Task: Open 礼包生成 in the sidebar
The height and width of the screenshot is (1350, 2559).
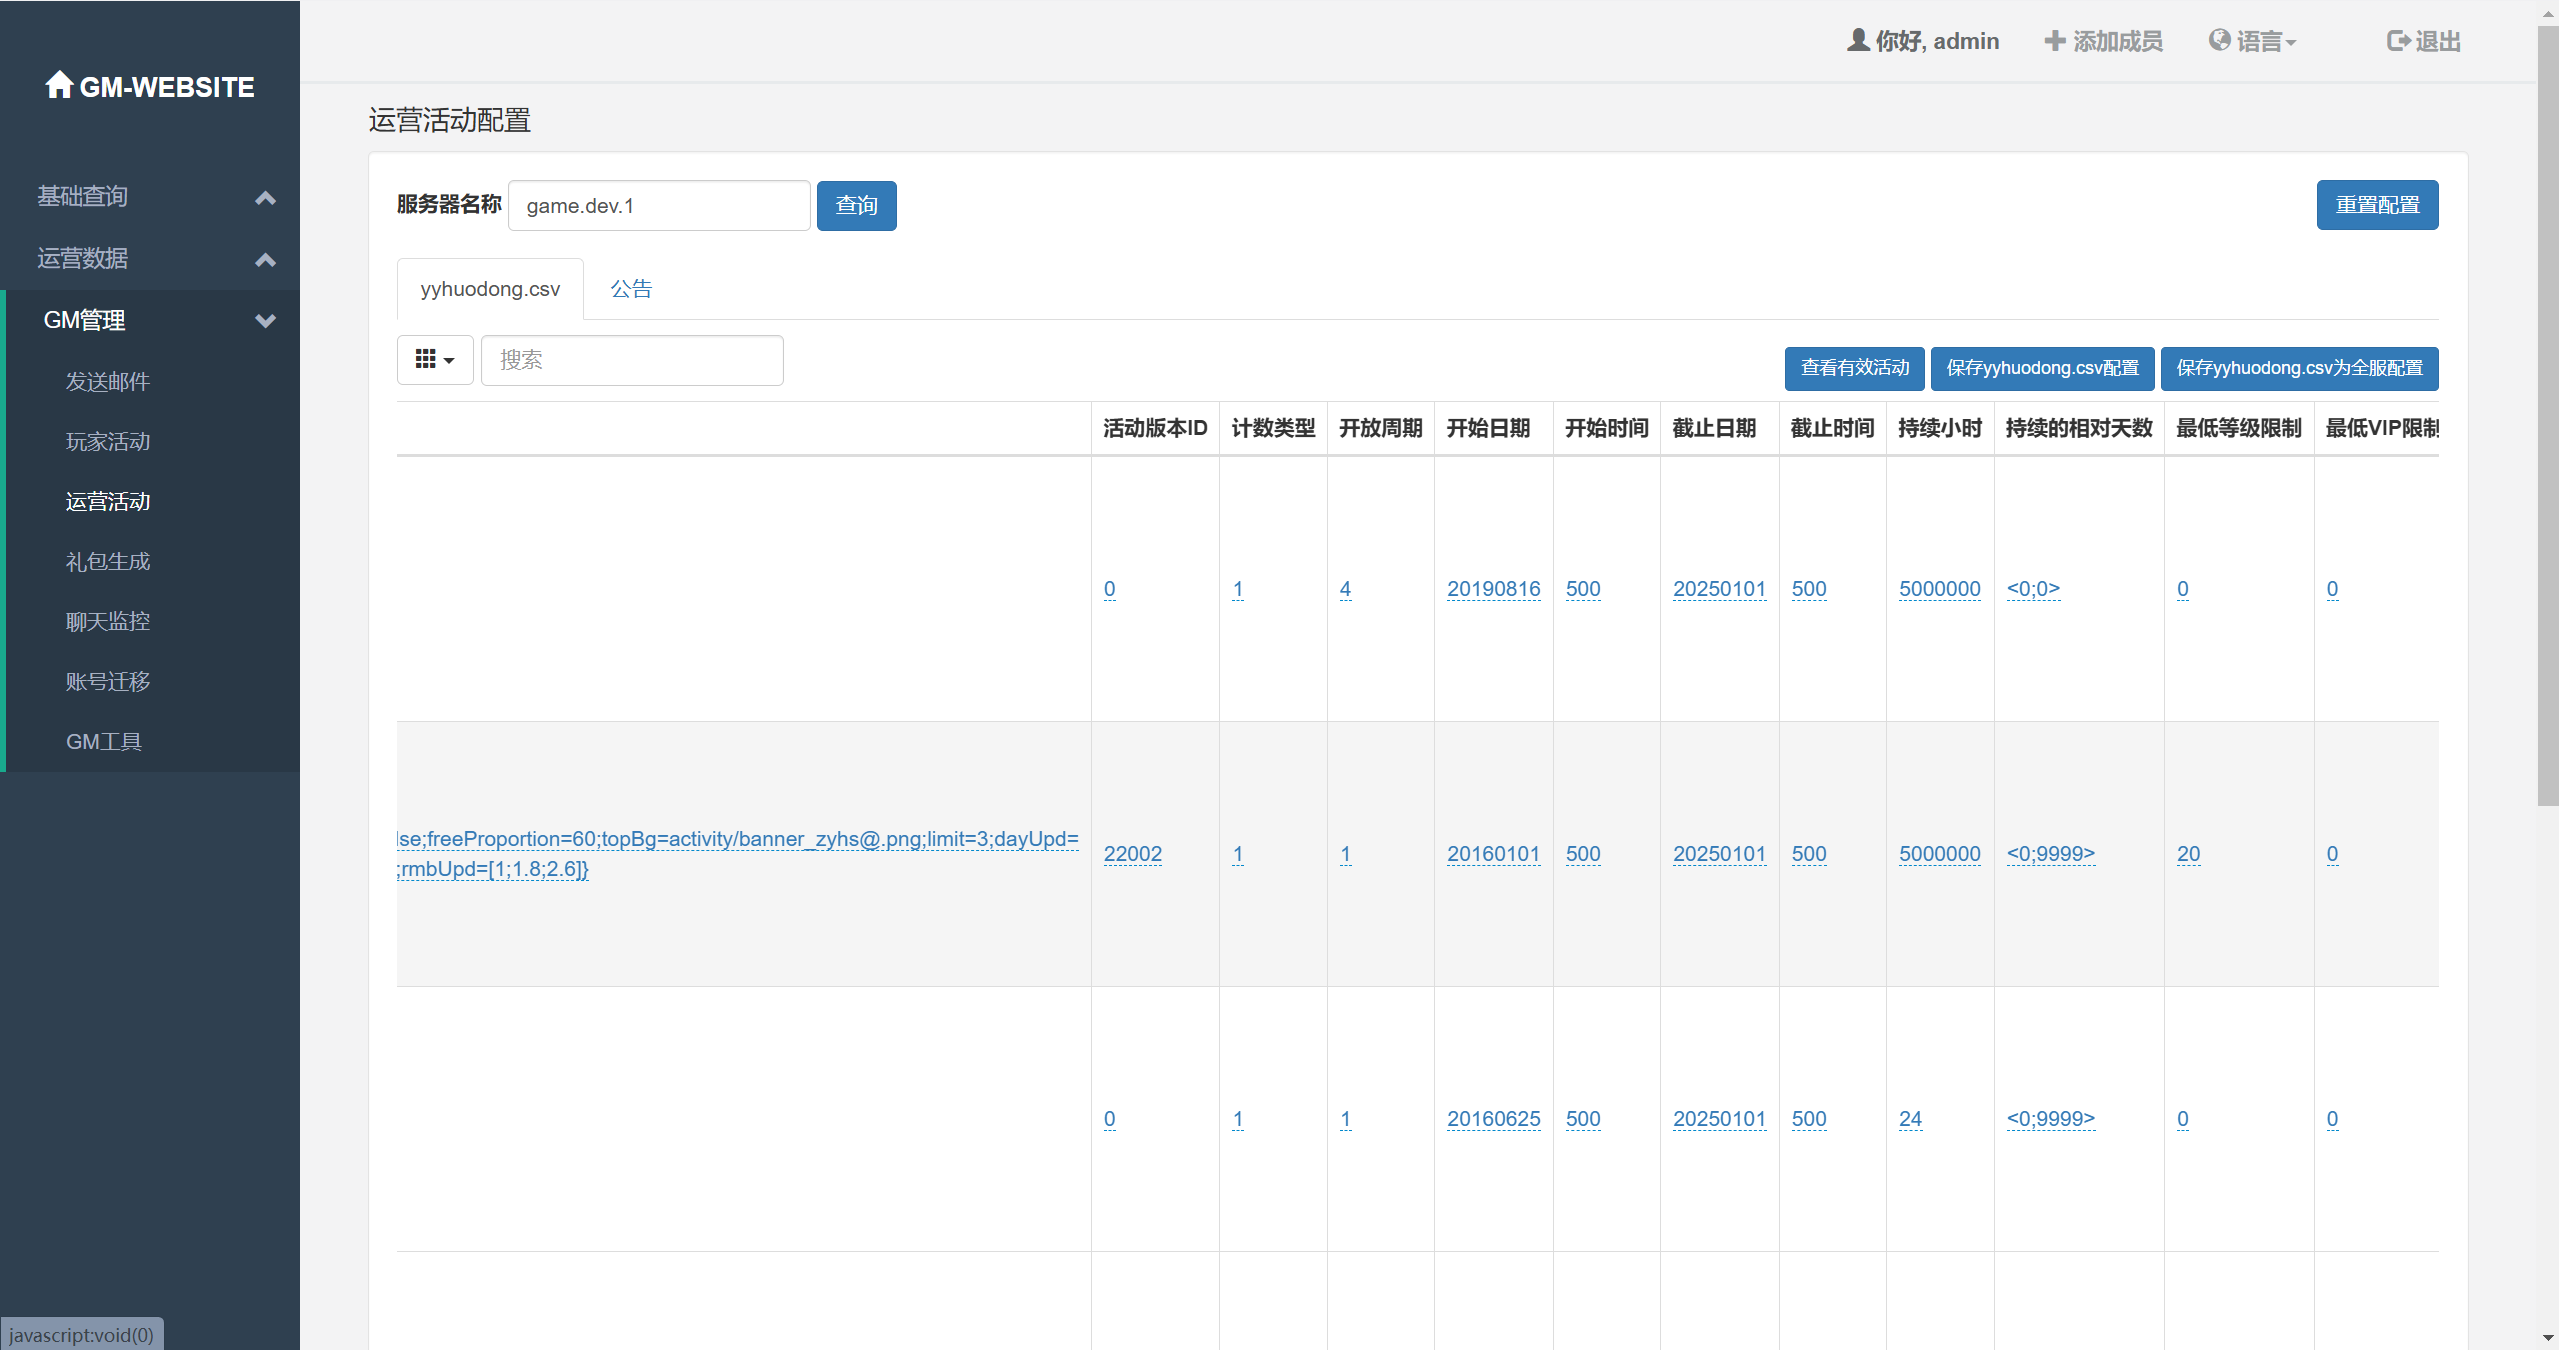Action: pyautogui.click(x=108, y=561)
